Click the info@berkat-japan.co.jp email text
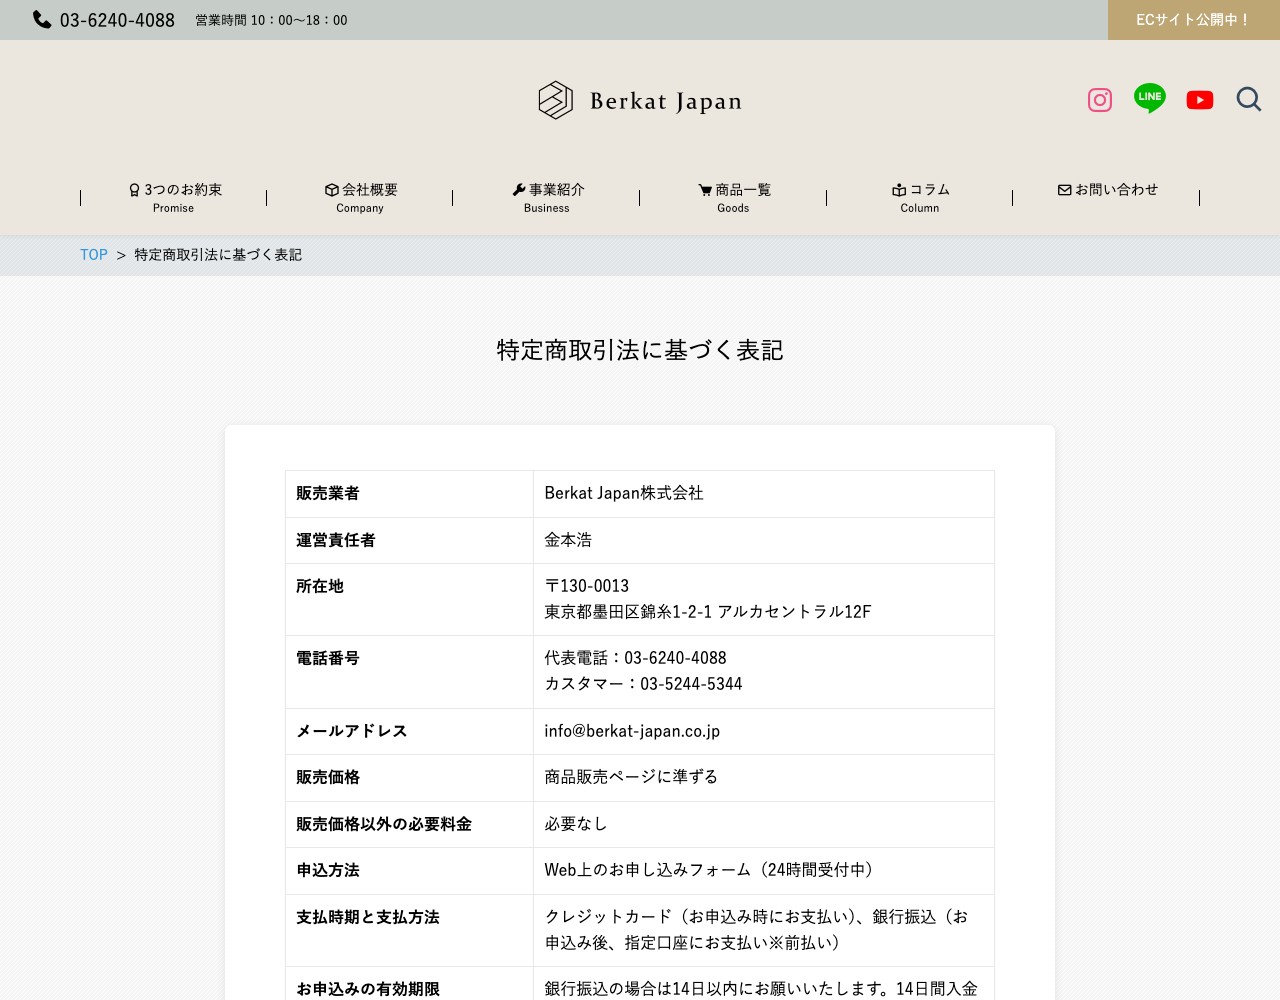The width and height of the screenshot is (1280, 1000). click(632, 731)
